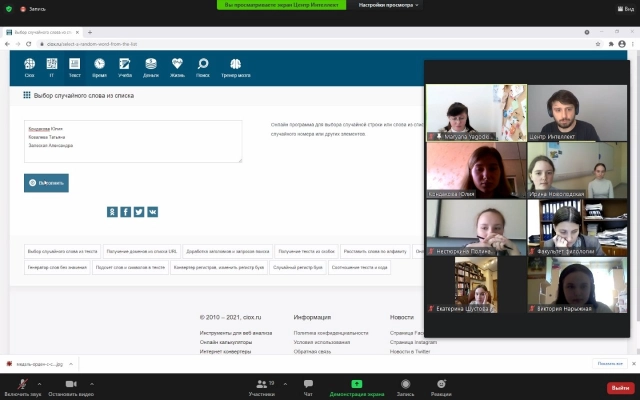Open Выбор случайного слова из текста link

tap(62, 251)
